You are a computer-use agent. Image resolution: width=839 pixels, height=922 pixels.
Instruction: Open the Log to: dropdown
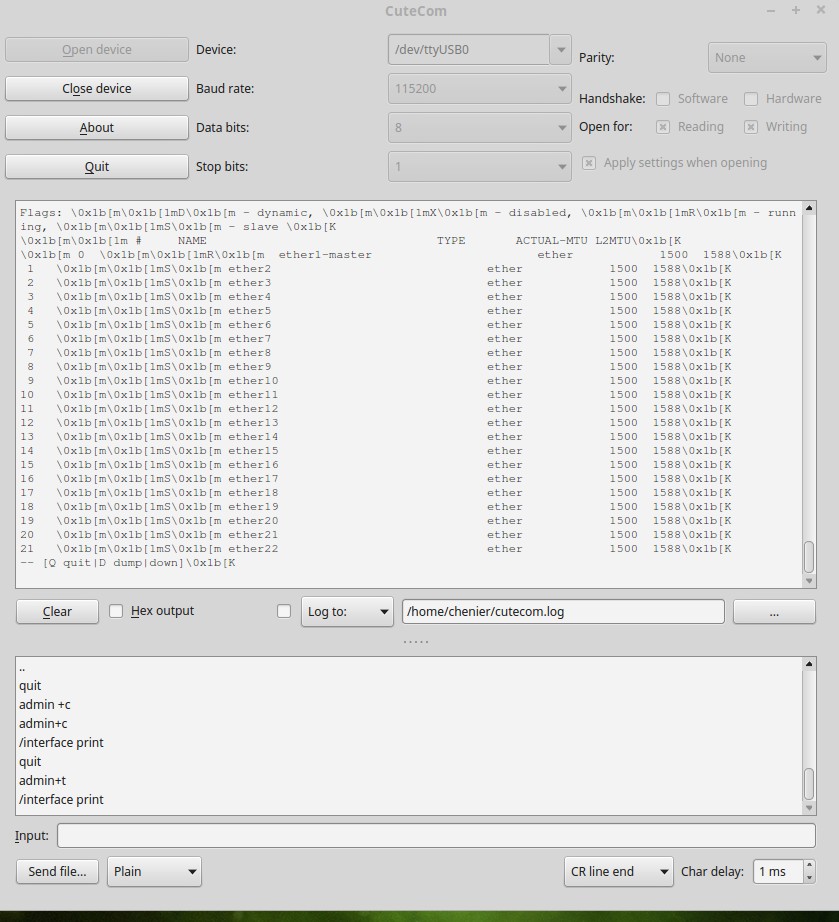tap(347, 612)
